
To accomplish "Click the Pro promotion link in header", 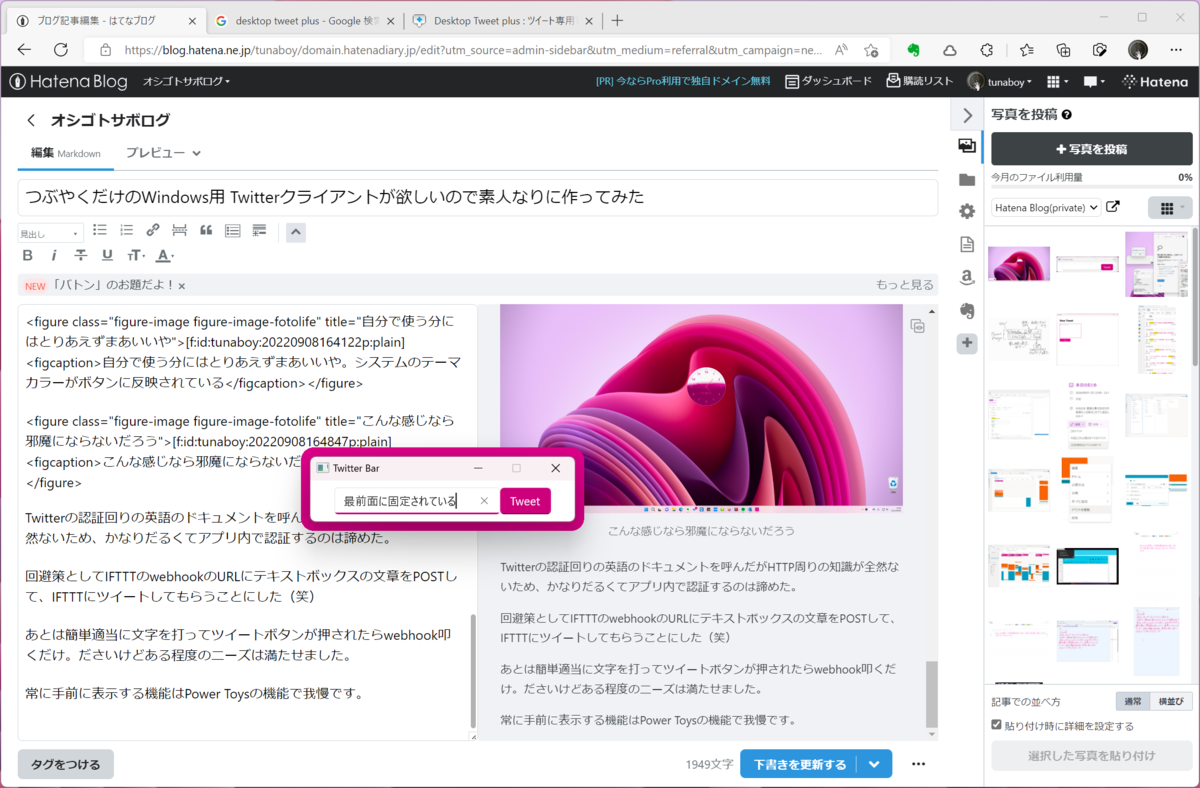I will click(x=682, y=82).
